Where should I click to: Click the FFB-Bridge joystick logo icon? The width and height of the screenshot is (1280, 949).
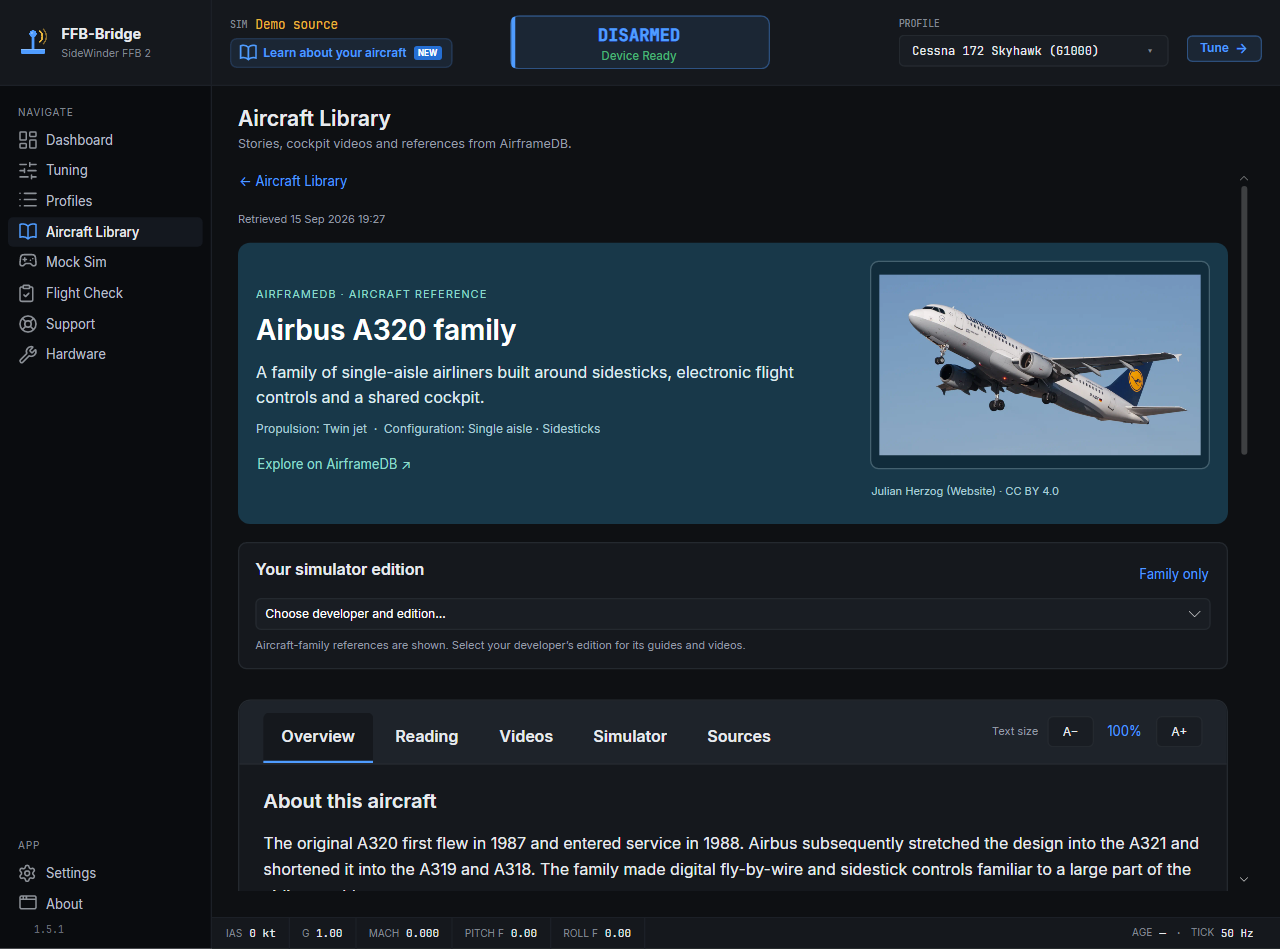tap(34, 42)
